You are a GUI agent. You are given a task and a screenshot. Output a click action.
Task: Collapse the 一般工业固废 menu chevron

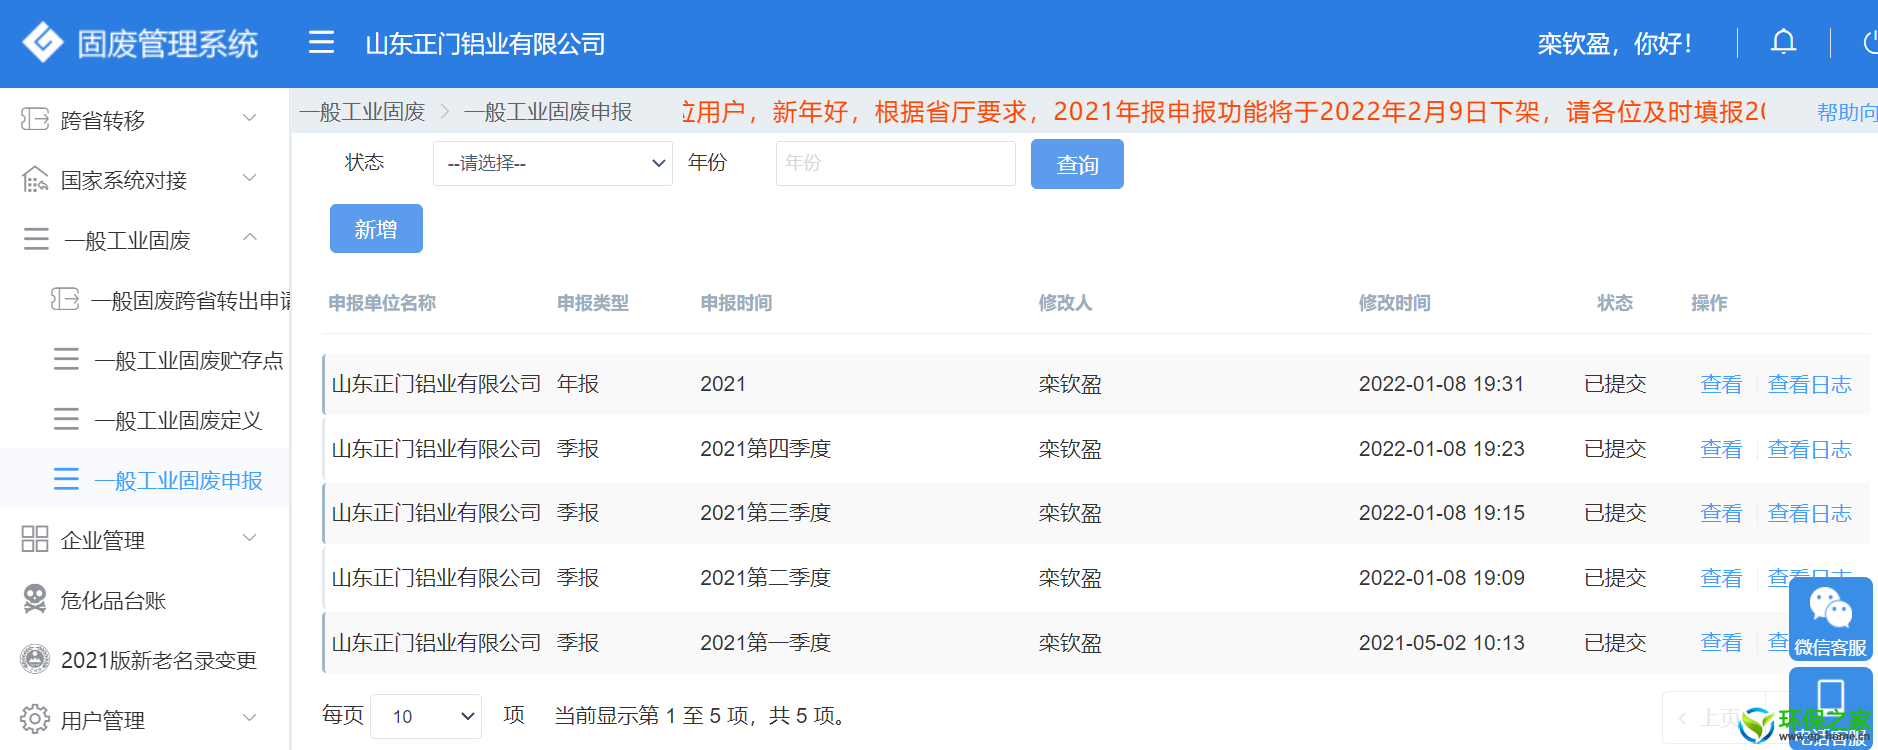(x=250, y=237)
